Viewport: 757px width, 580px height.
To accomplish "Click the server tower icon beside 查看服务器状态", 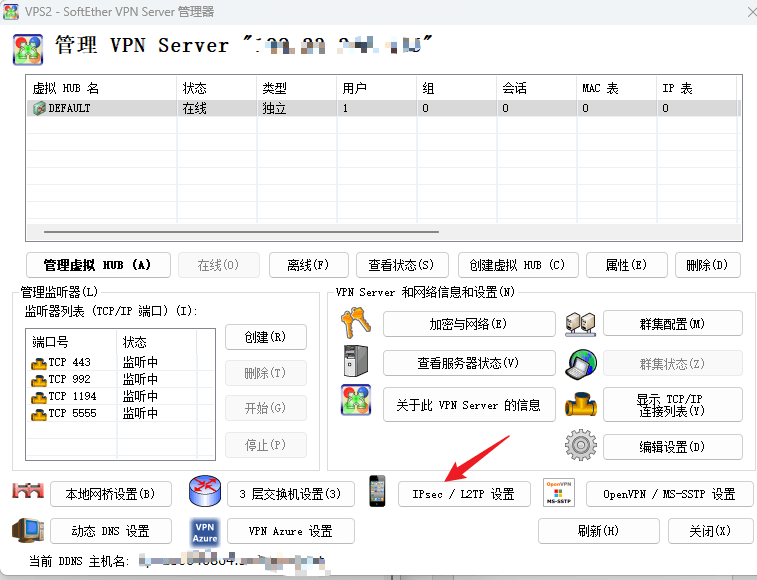I will point(356,362).
